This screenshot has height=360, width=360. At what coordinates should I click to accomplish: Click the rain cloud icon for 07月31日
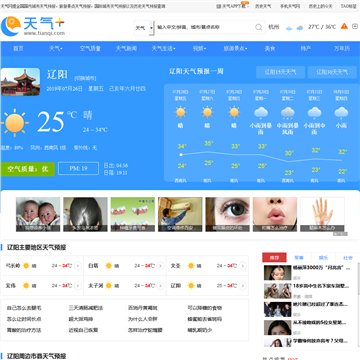(x=314, y=113)
